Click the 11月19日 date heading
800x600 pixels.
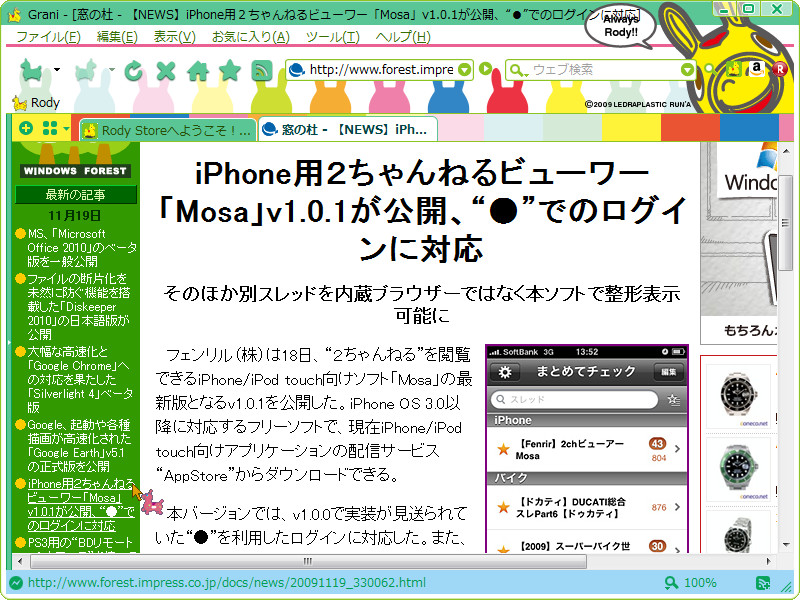[74, 215]
